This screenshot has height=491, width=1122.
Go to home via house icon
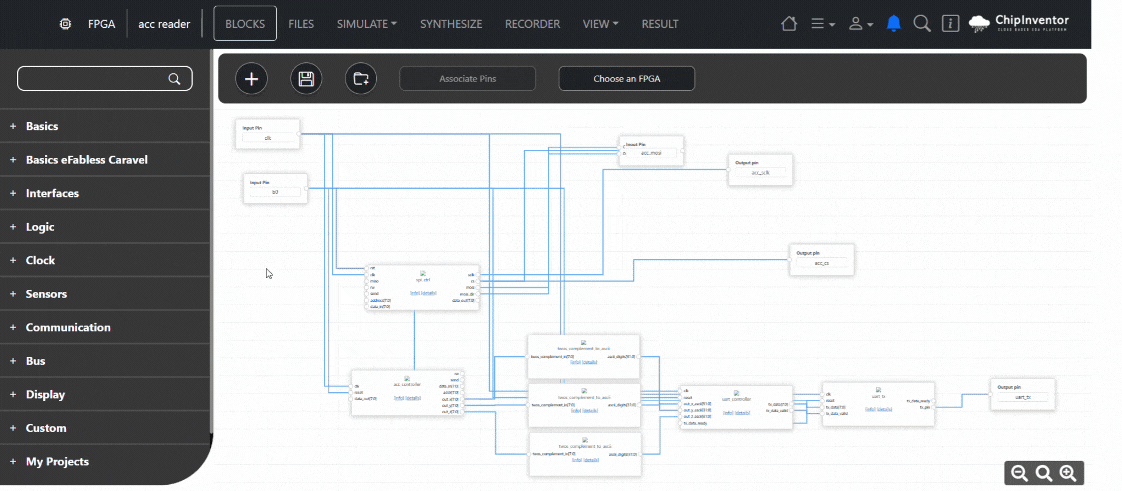(789, 24)
